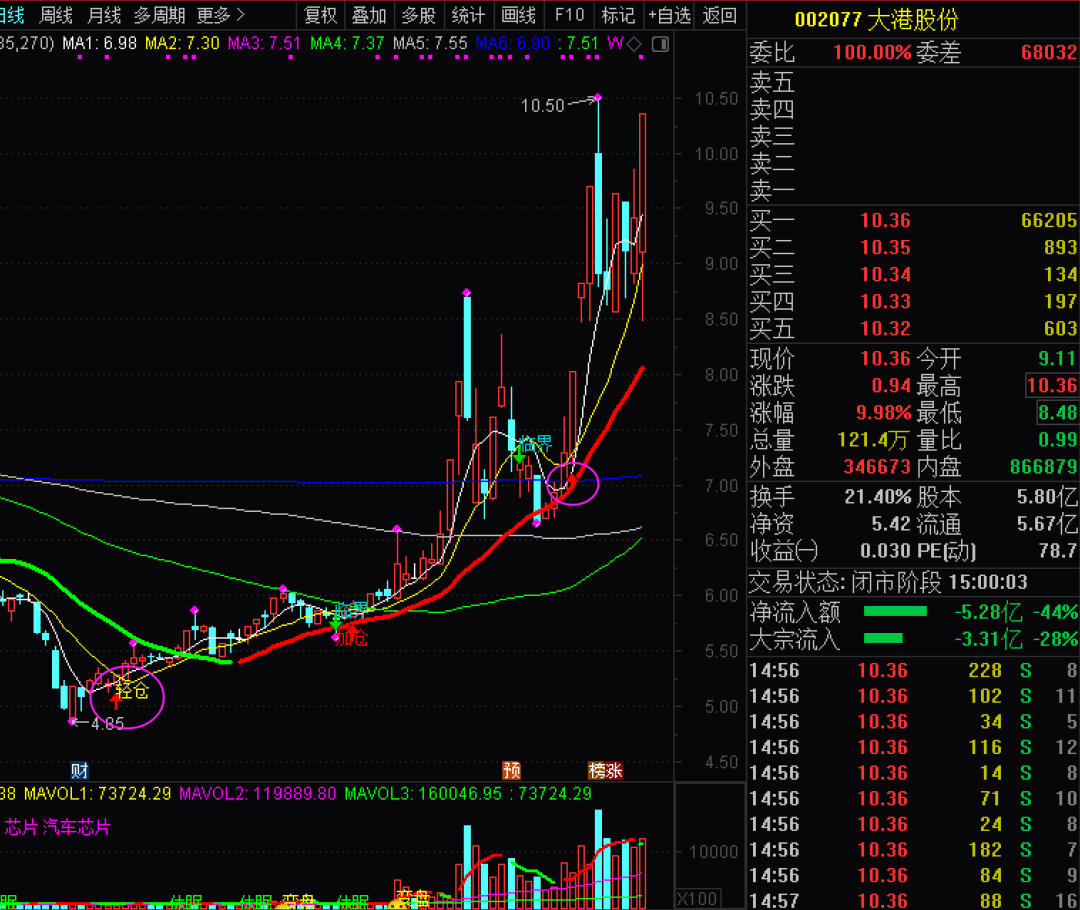Open the 多周期 multi-period view
Viewport: 1080px width, 910px height.
coord(159,15)
